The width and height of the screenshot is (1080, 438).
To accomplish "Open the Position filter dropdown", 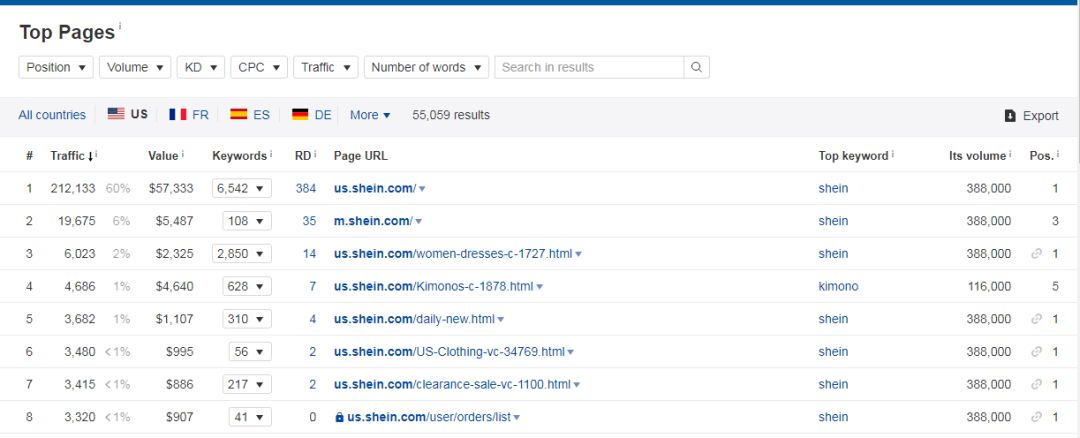I will pyautogui.click(x=56, y=67).
